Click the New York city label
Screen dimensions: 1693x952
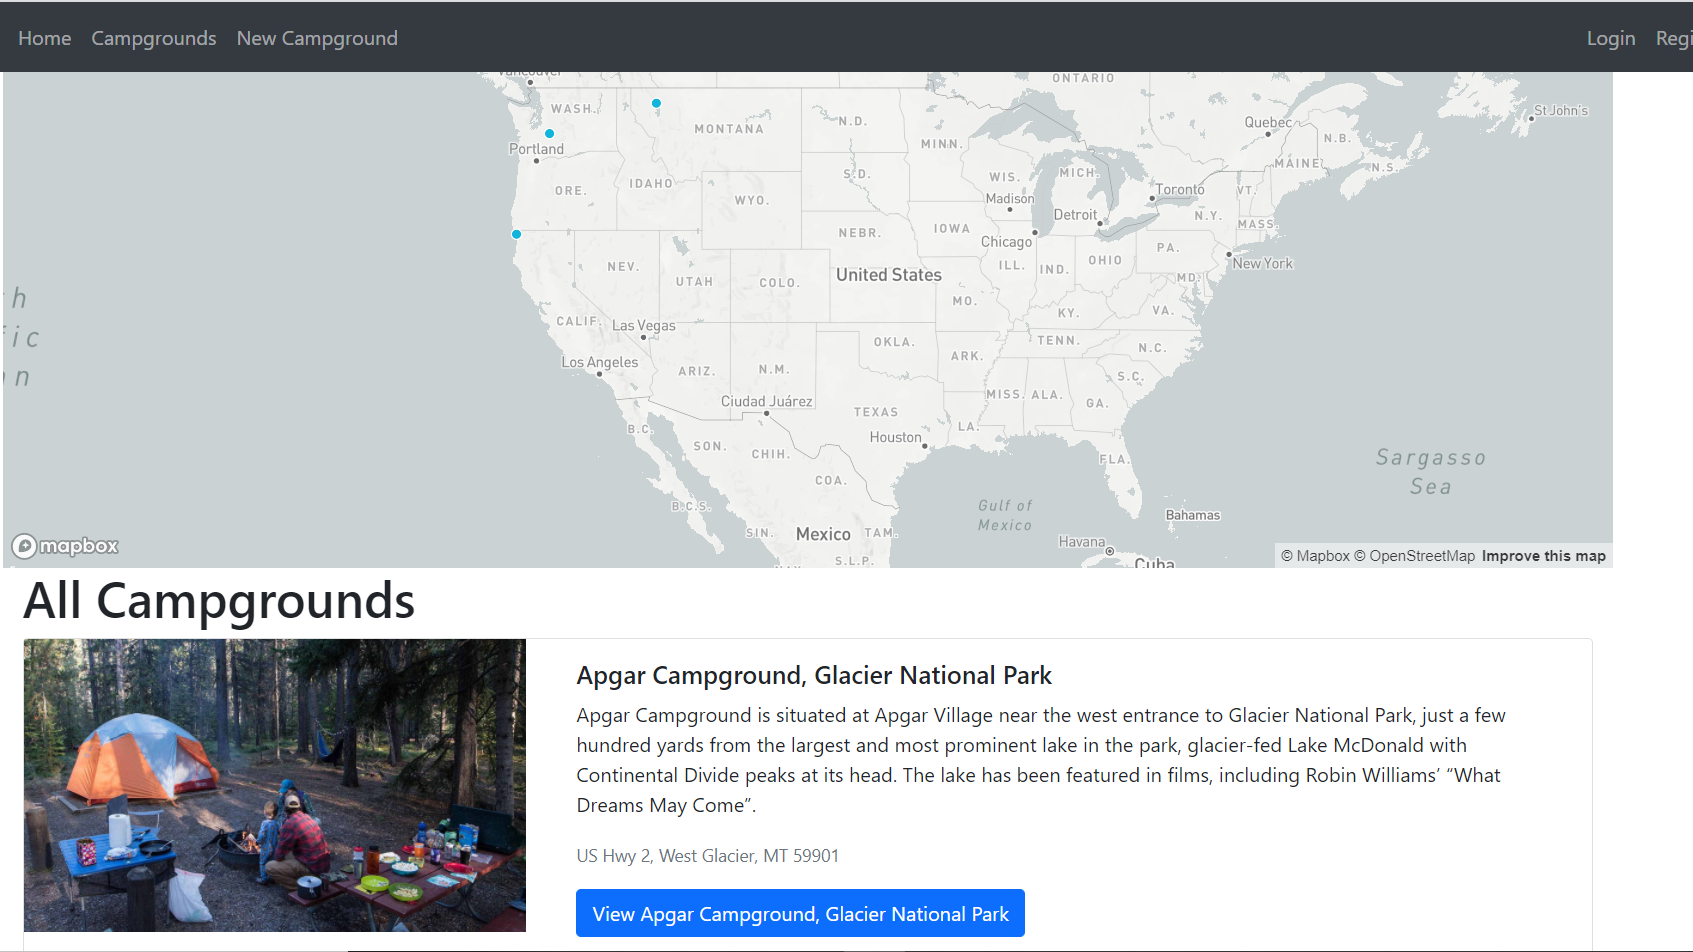click(x=1262, y=264)
